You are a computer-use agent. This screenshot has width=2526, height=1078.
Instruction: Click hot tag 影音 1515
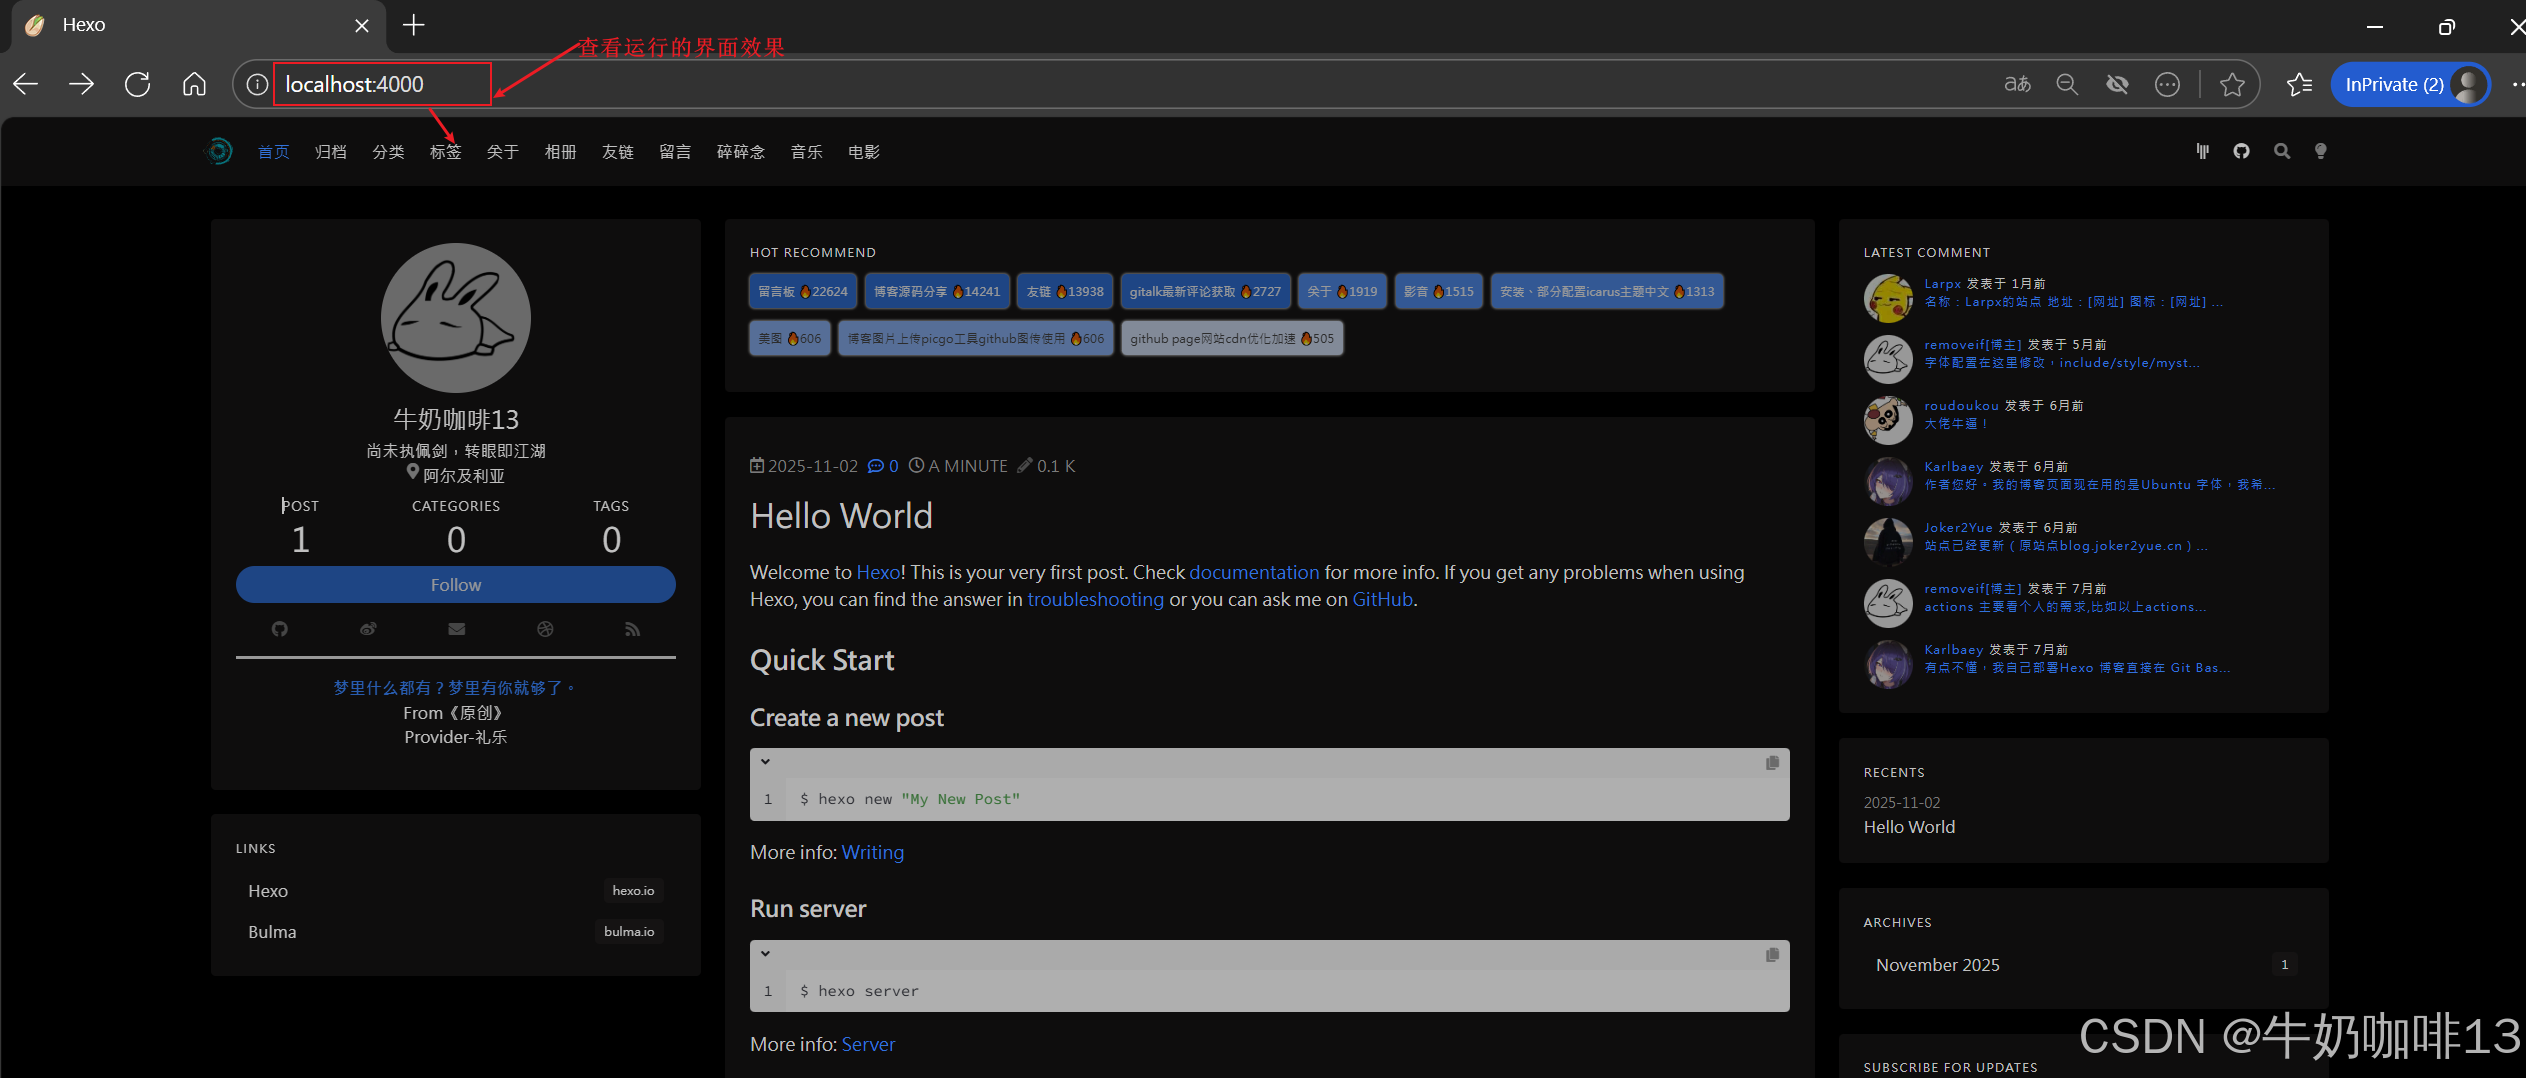pos(1438,292)
